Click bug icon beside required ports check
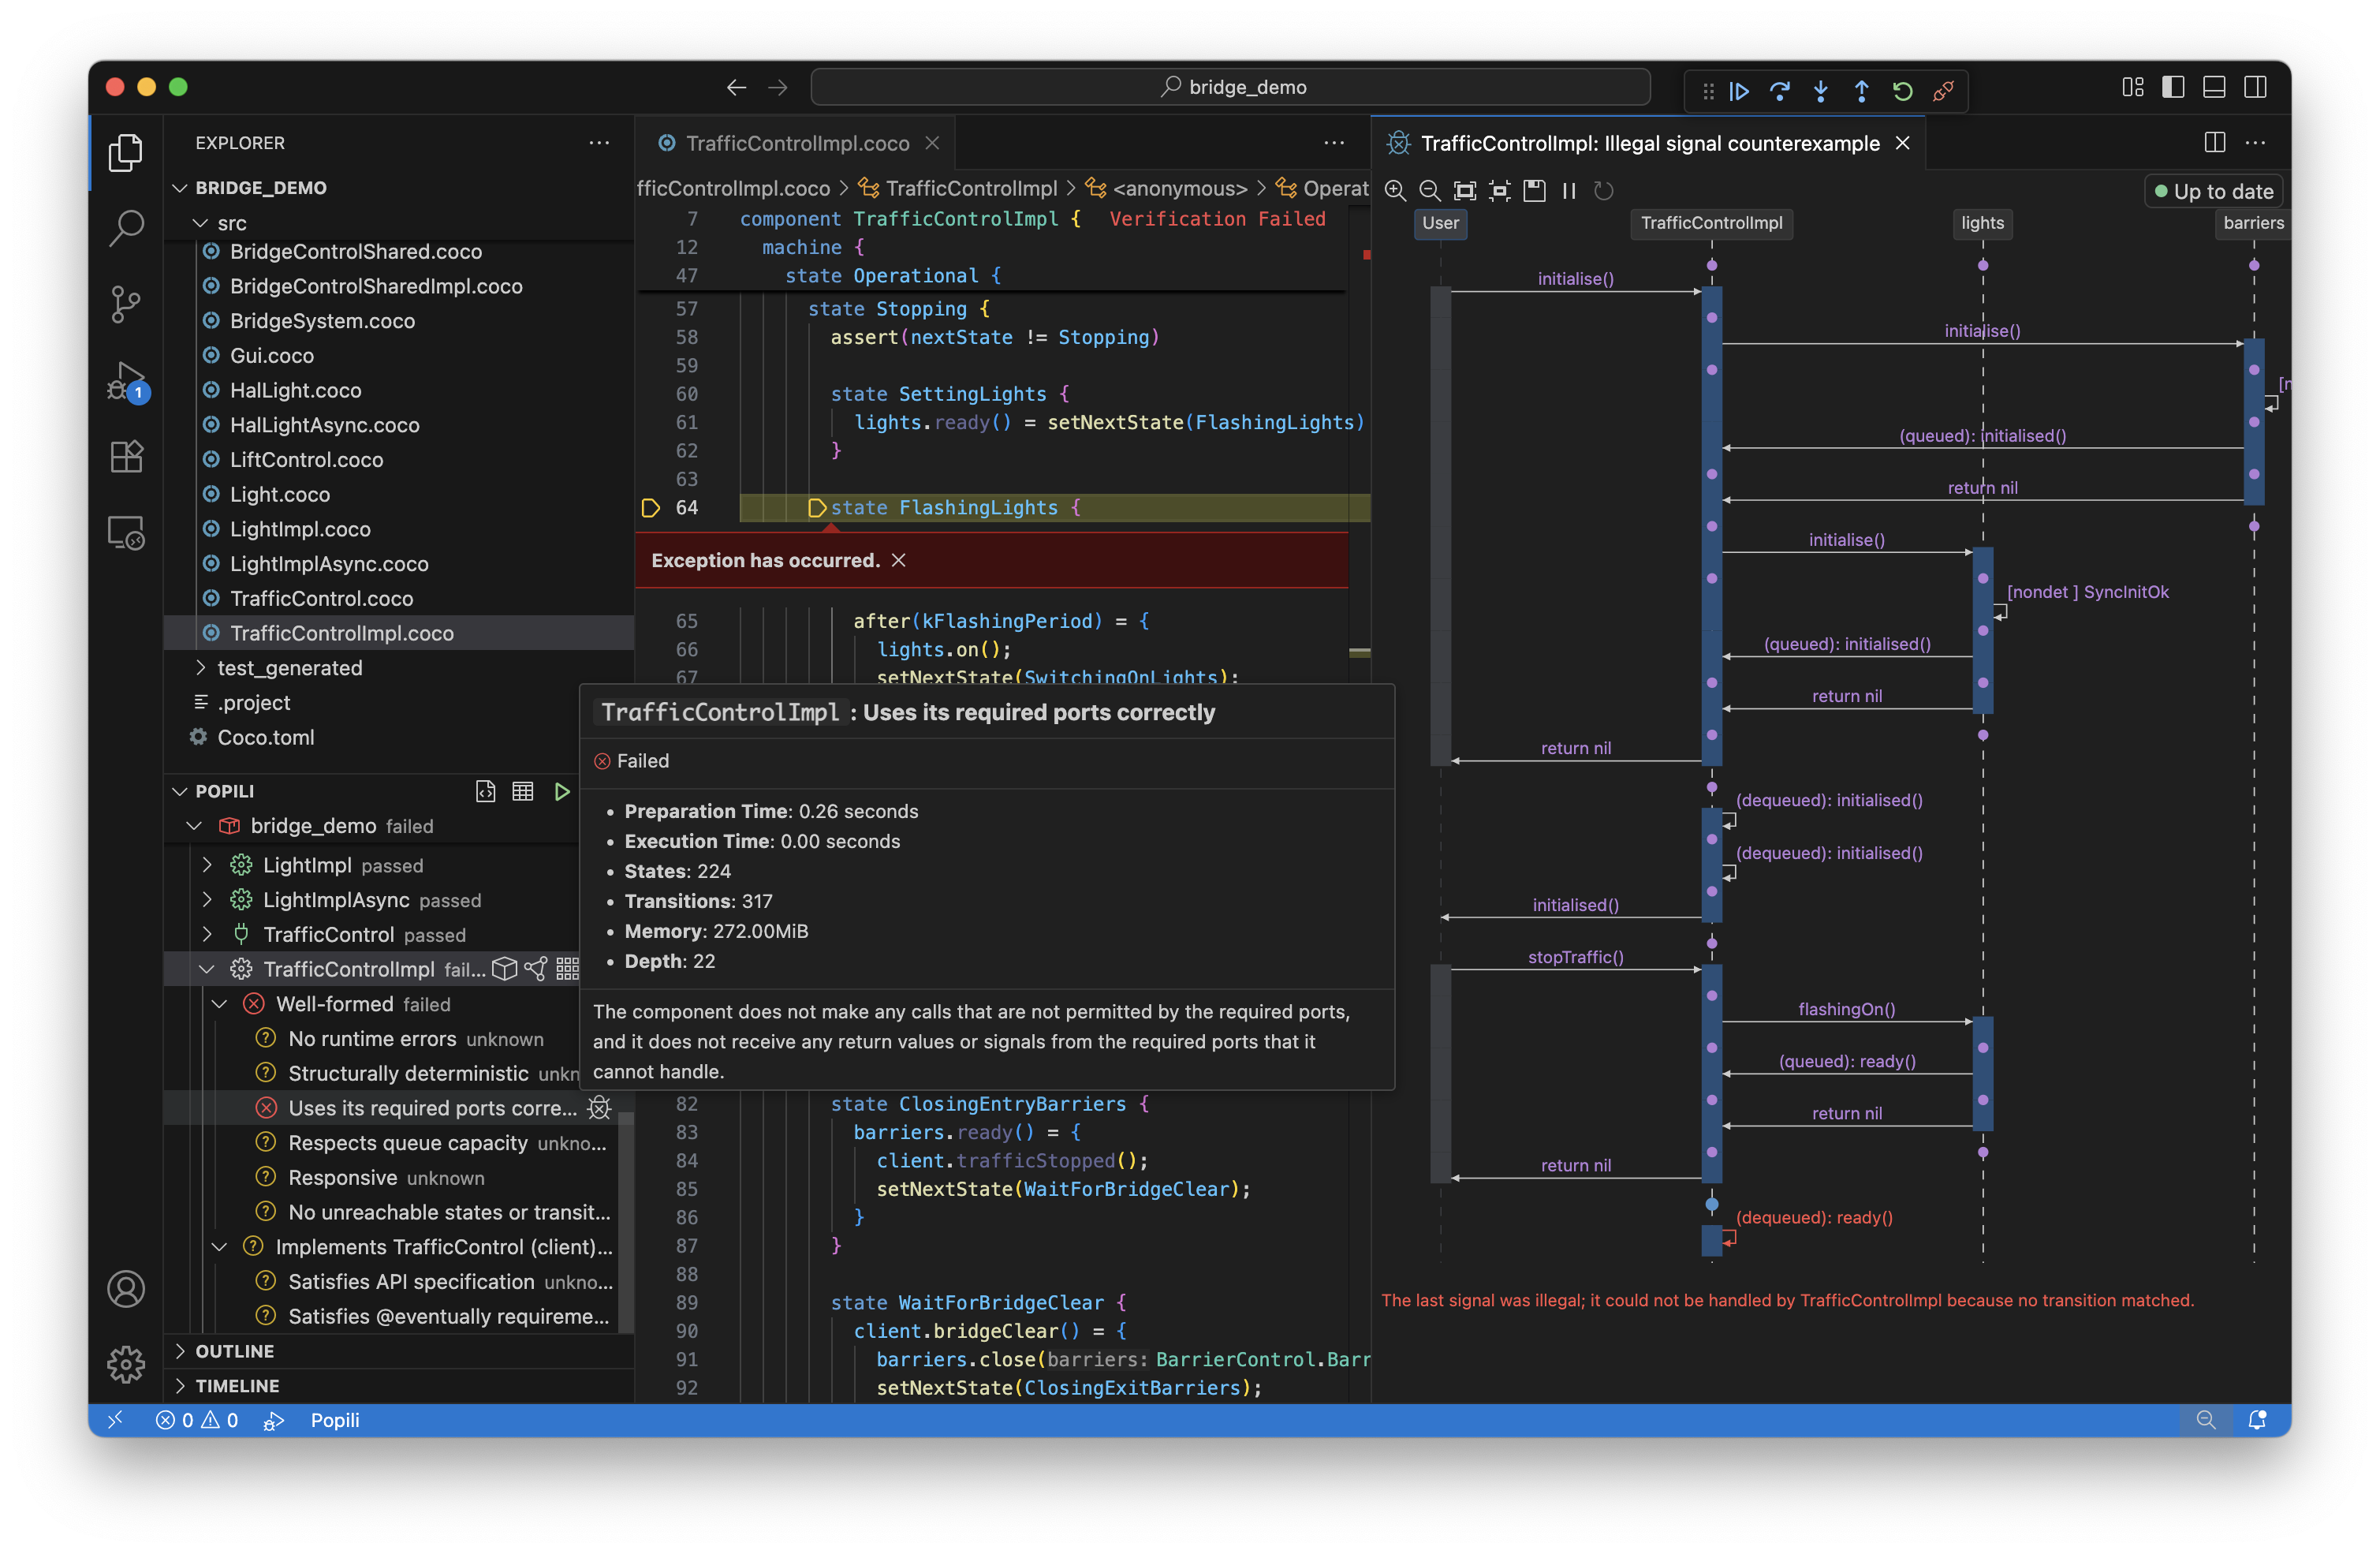 599,1108
